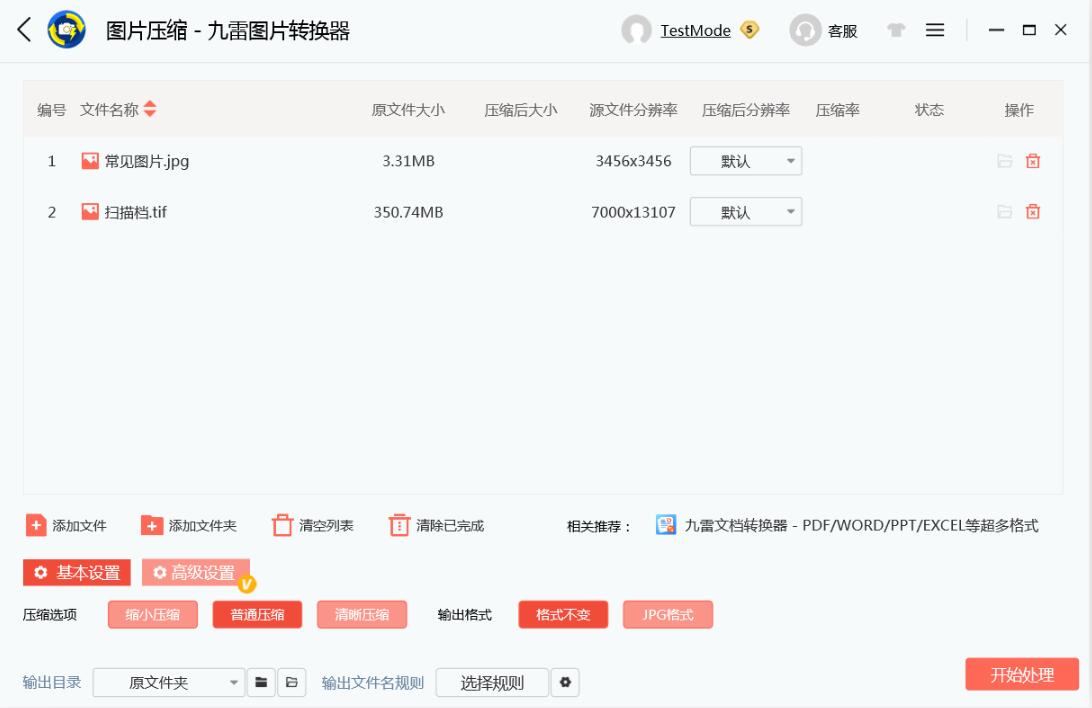Open the 九雷文档转换器 recommendation link
Screen dimensions: 1092x708
click(861, 526)
